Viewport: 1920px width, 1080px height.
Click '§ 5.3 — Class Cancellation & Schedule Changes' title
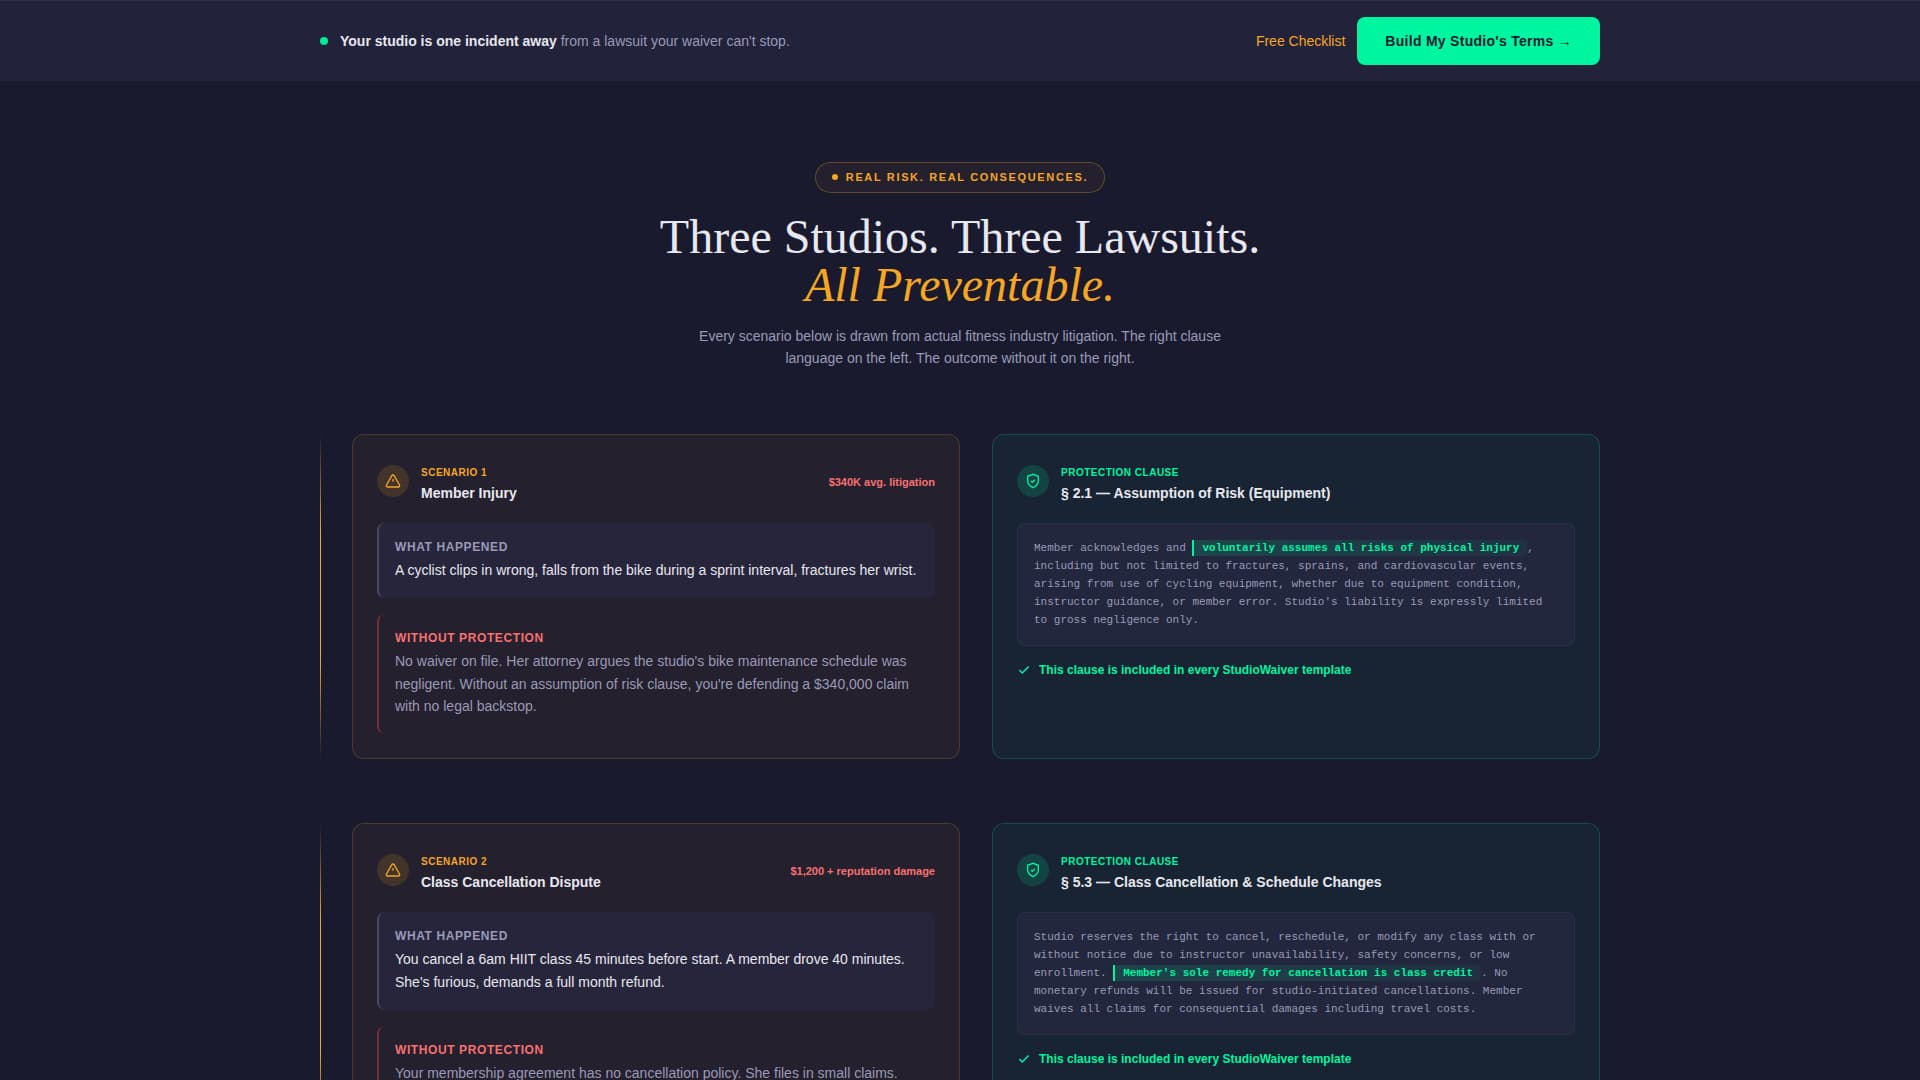tap(1221, 882)
